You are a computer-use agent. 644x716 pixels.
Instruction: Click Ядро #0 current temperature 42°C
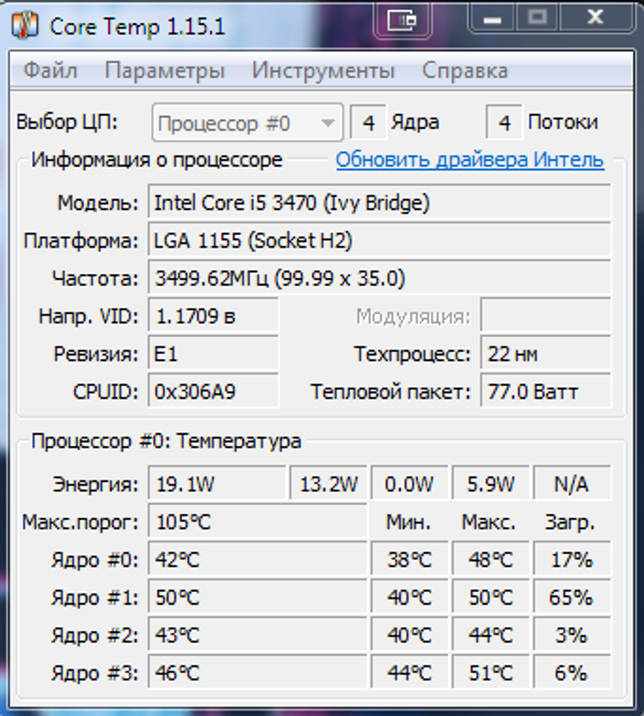tap(257, 559)
